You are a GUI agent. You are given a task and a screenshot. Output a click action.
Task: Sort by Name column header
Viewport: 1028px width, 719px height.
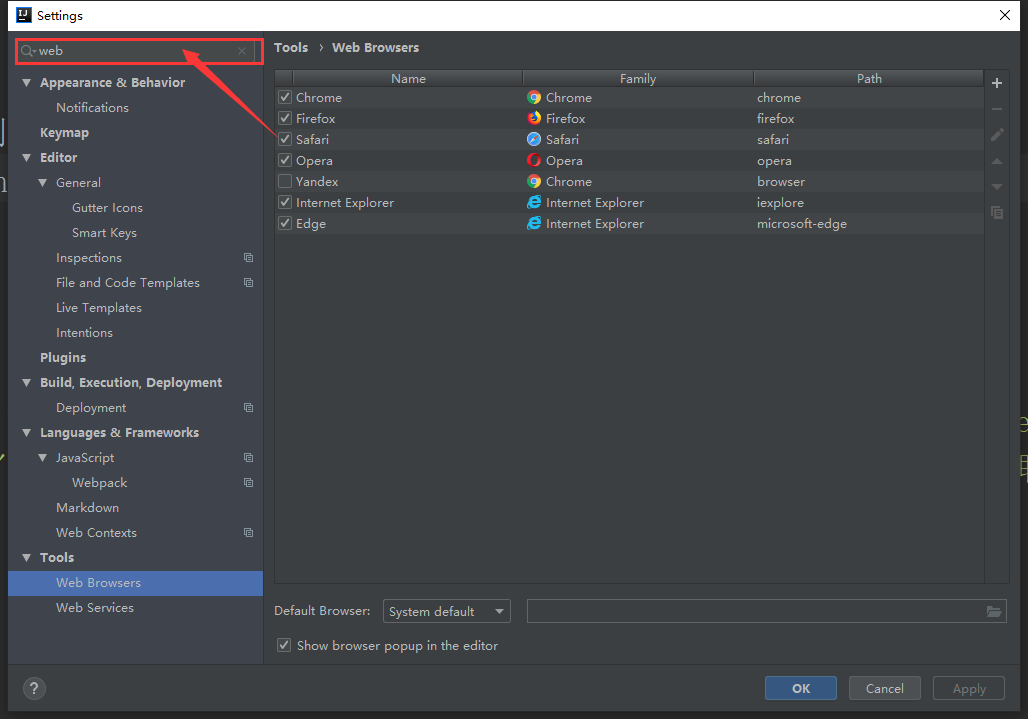(408, 79)
